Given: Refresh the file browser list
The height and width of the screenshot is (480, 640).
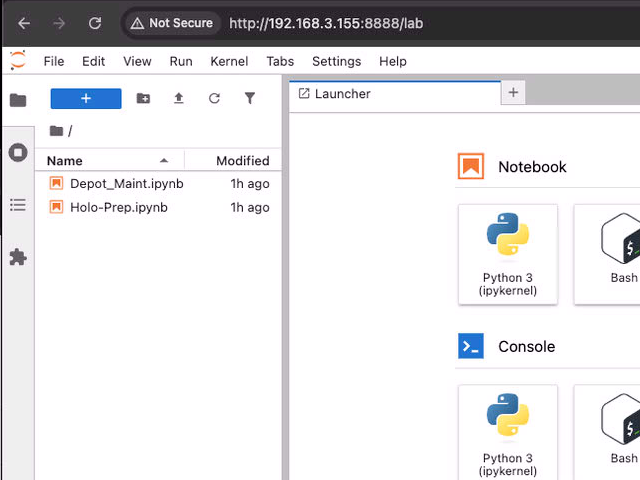Looking at the screenshot, I should point(214,98).
